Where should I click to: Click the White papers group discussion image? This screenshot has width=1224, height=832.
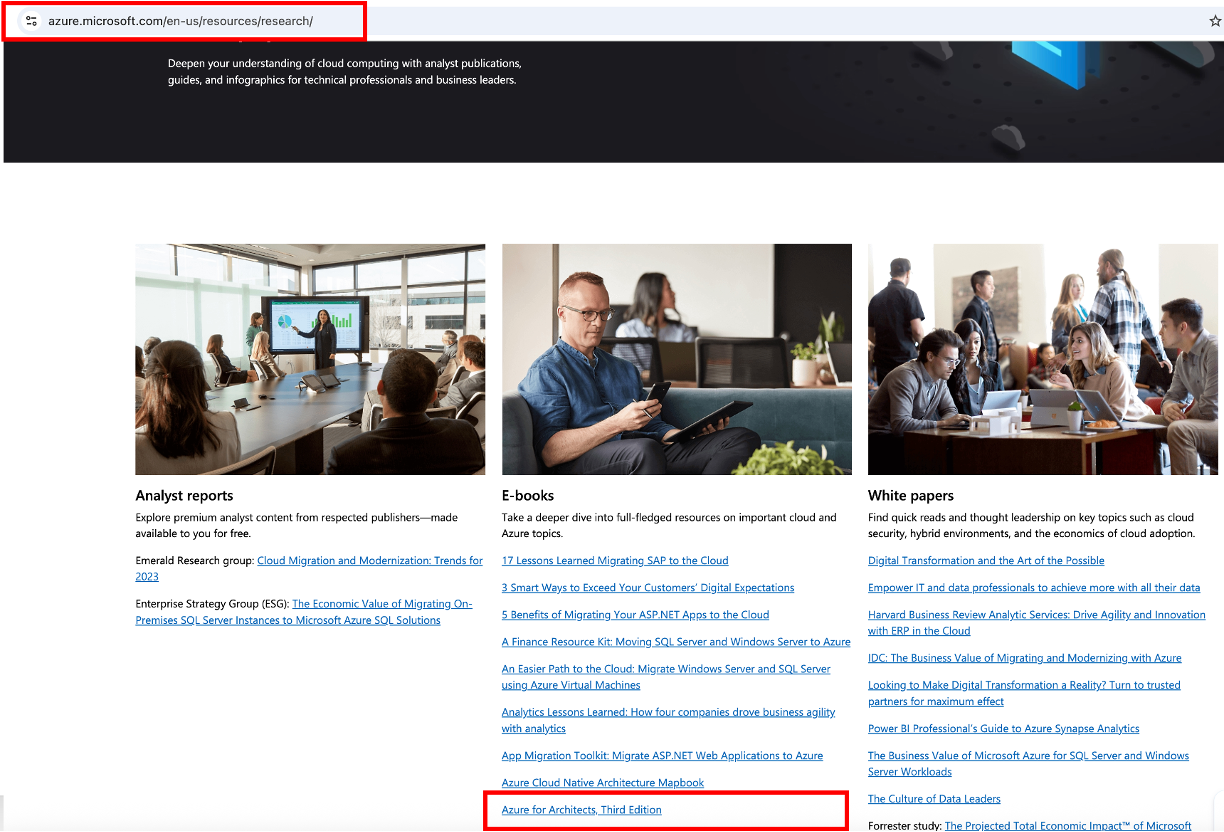[x=1043, y=358]
